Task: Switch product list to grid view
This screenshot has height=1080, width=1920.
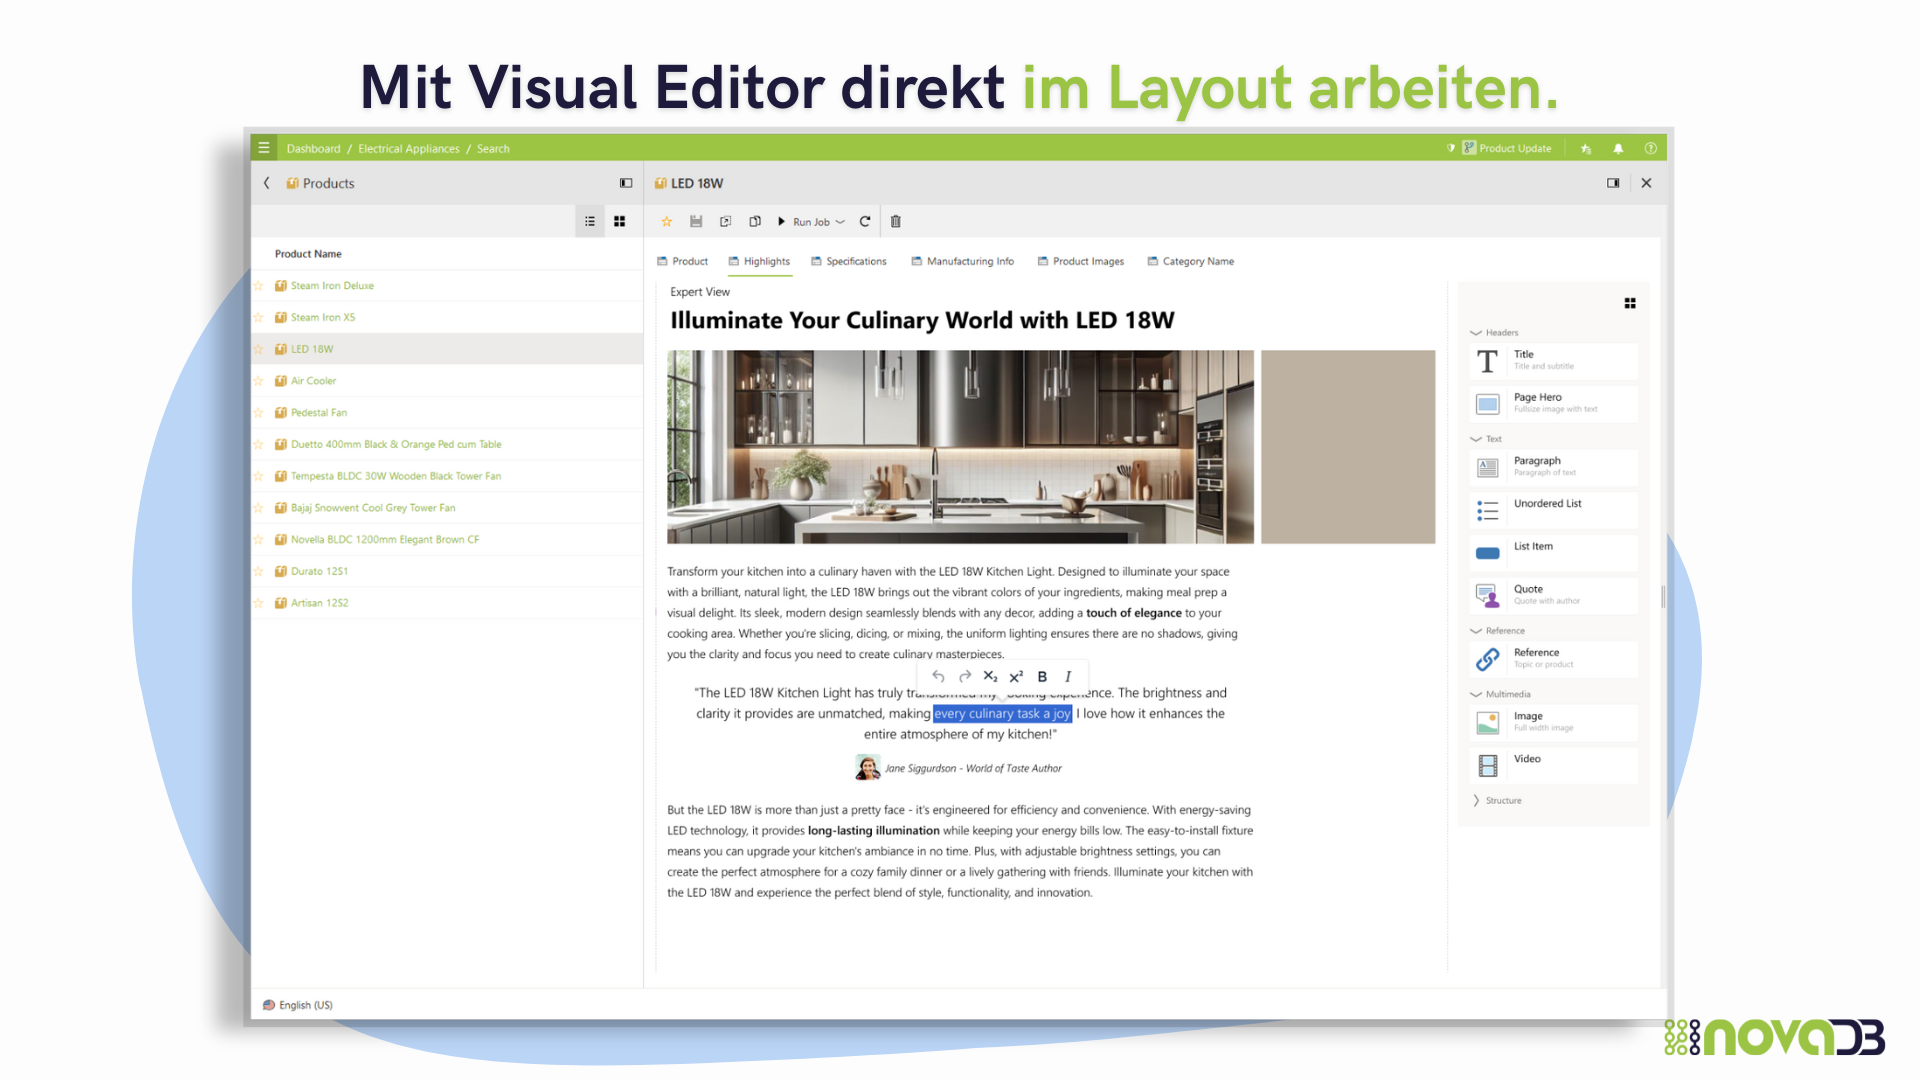Action: [620, 221]
